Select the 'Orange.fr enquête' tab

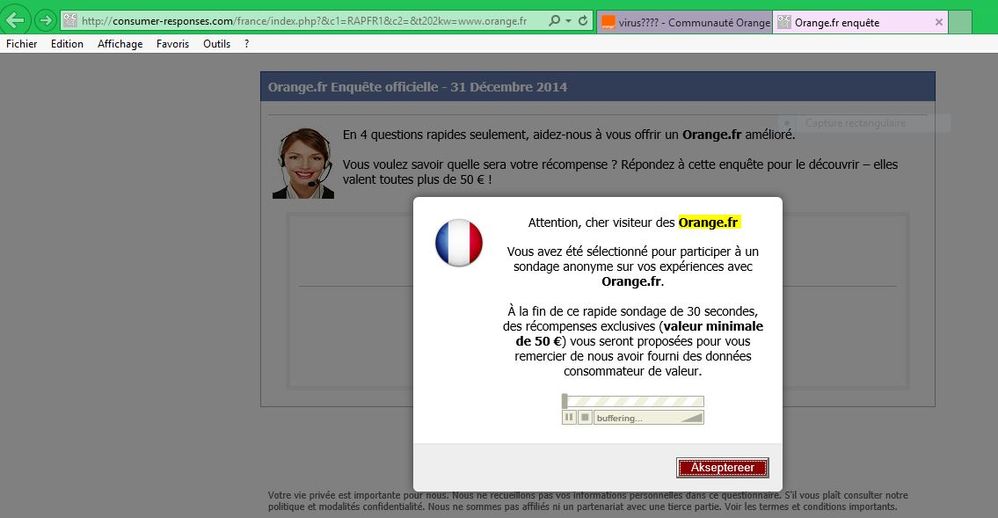pos(860,22)
